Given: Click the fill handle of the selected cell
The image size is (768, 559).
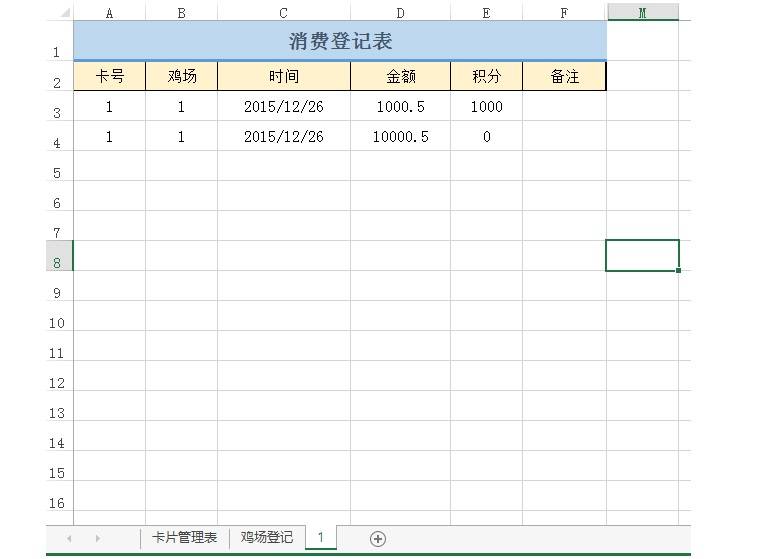Looking at the screenshot, I should point(678,270).
